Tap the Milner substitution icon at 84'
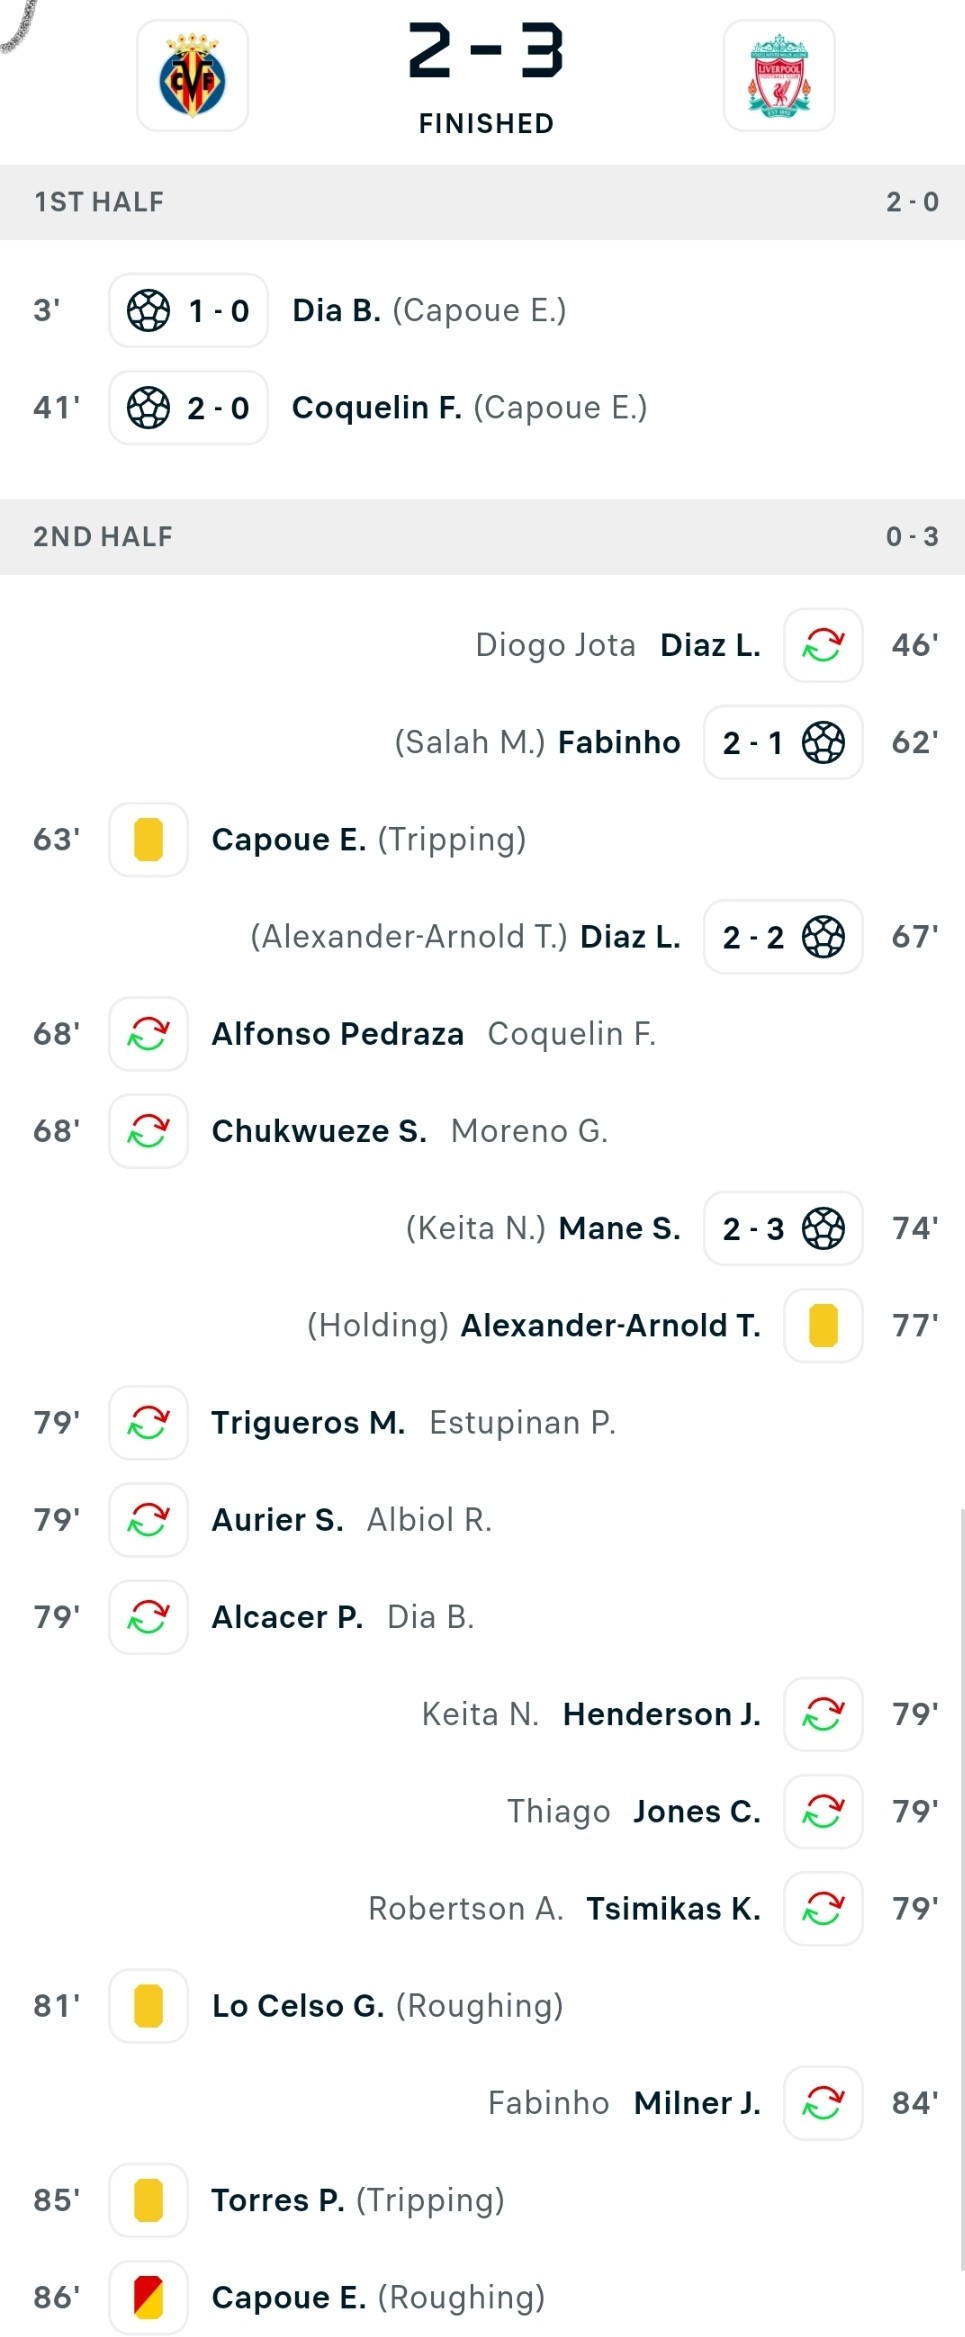965x2337 pixels. pos(823,2103)
